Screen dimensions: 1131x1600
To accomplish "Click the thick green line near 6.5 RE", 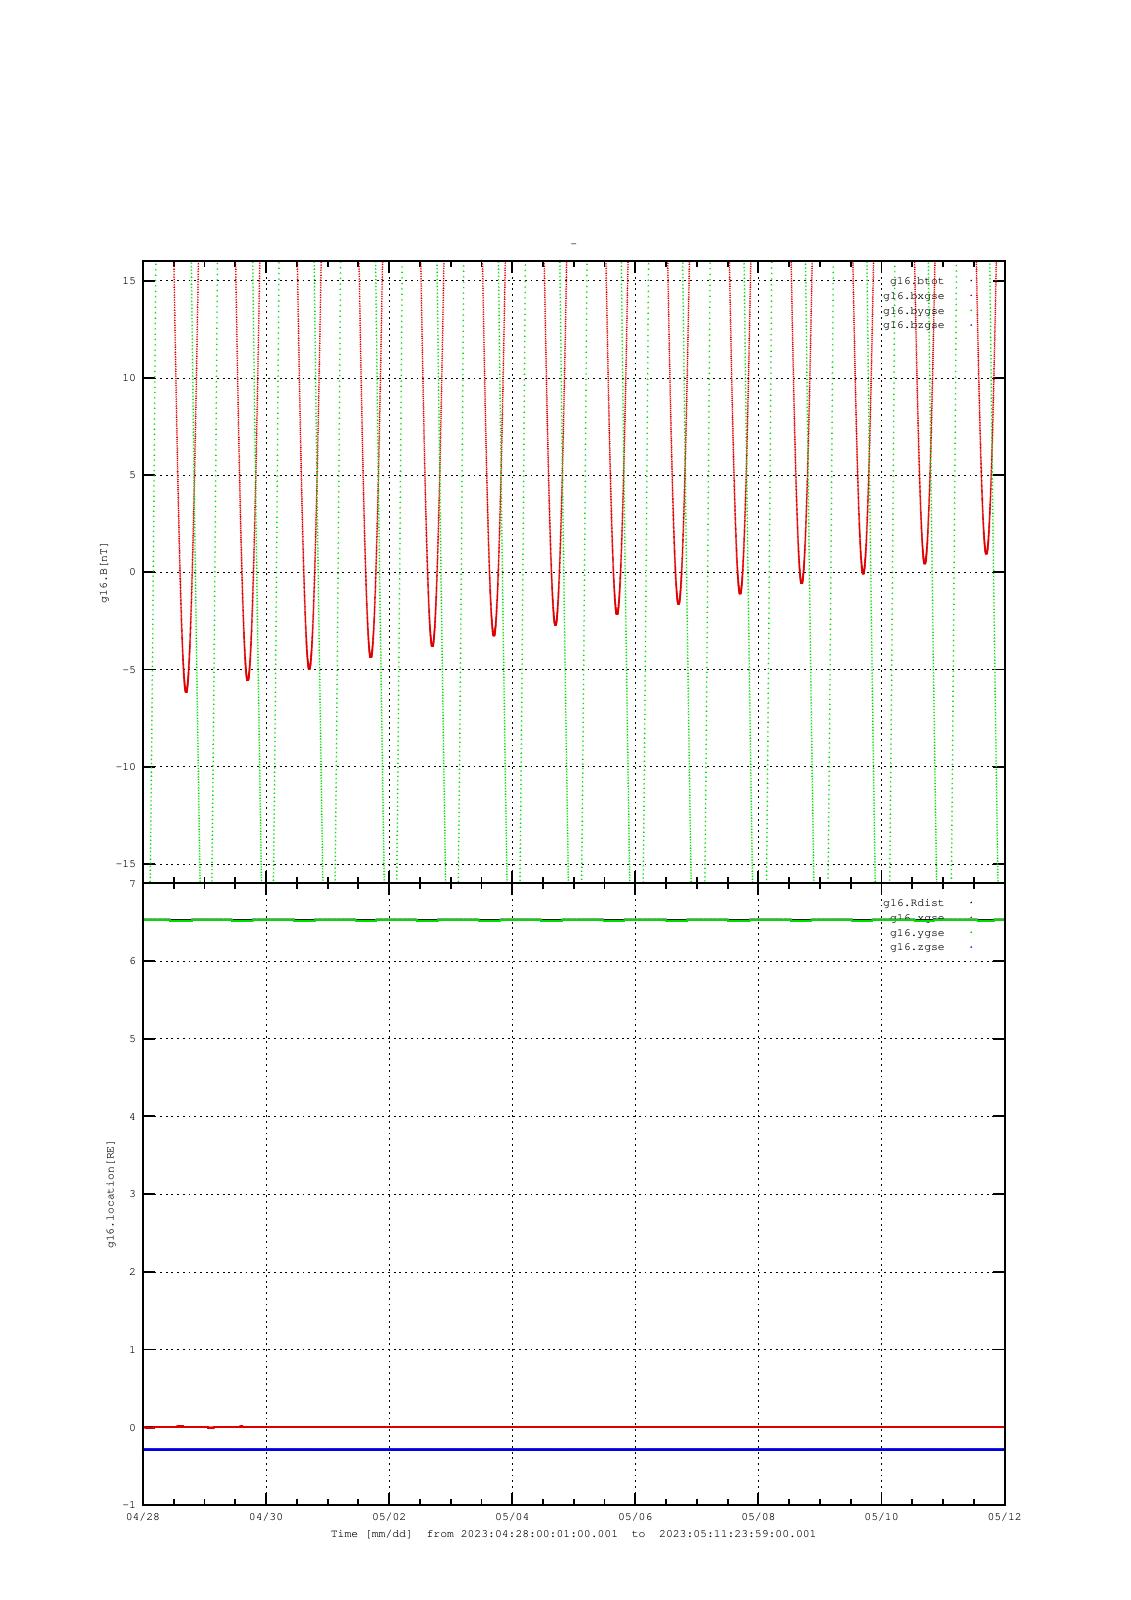I will pos(573,920).
